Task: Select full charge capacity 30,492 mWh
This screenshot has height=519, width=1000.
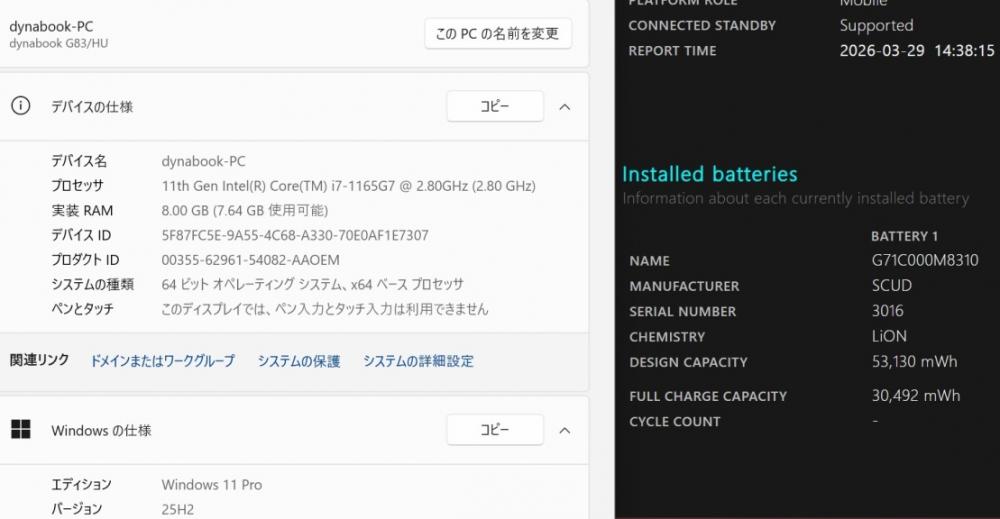Action: 916,395
